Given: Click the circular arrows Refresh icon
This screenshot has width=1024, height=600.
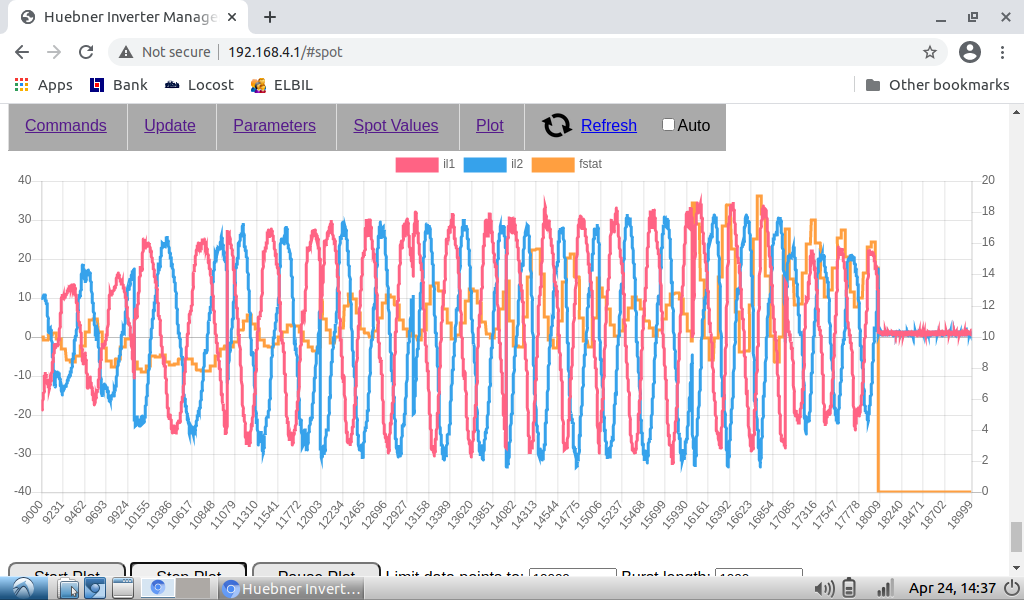Looking at the screenshot, I should (557, 125).
